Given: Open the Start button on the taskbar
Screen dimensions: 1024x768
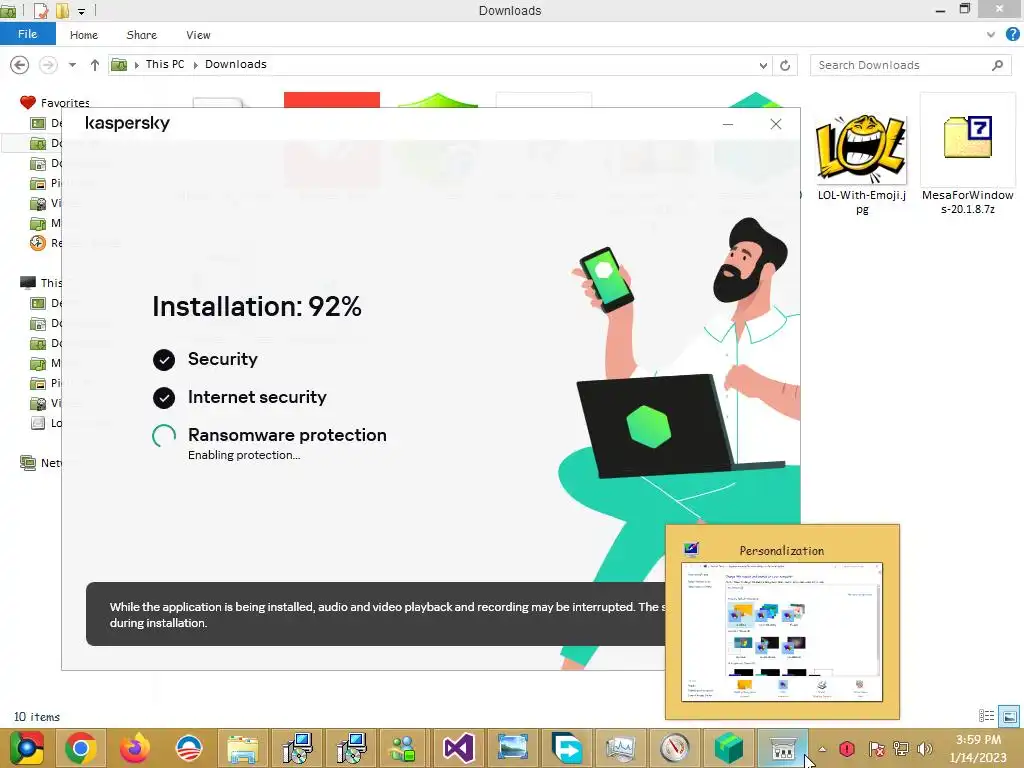Looking at the screenshot, I should pos(26,748).
